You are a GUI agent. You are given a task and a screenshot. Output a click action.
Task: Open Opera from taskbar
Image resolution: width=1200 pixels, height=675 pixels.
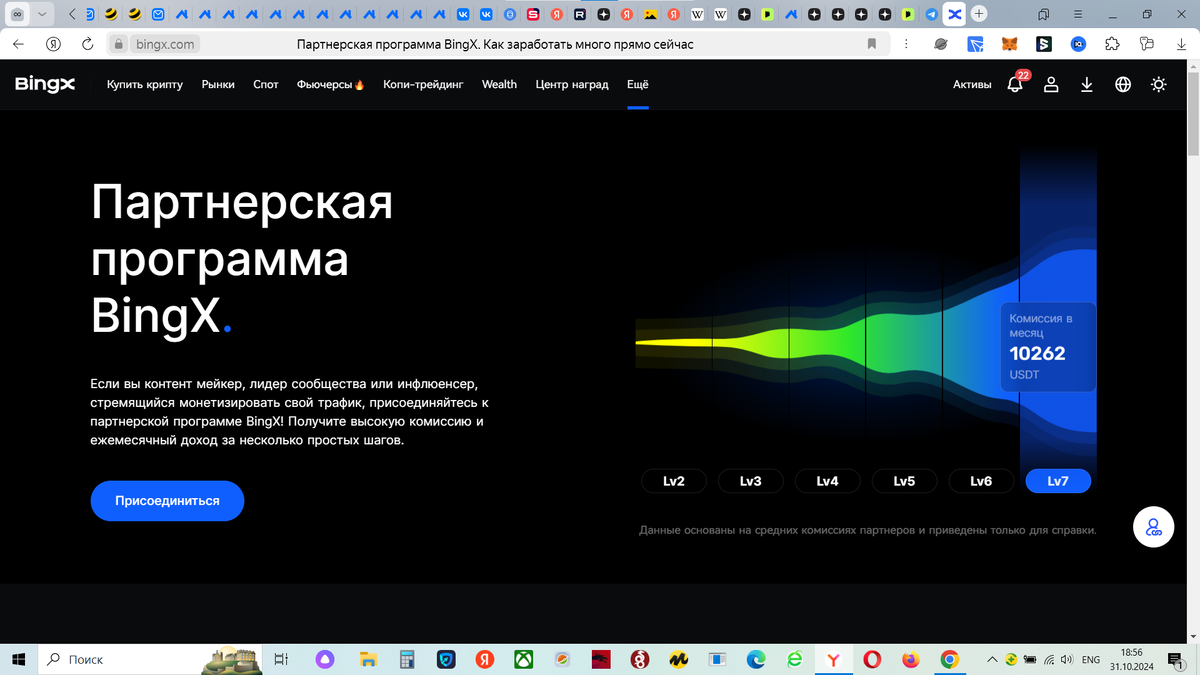(872, 659)
